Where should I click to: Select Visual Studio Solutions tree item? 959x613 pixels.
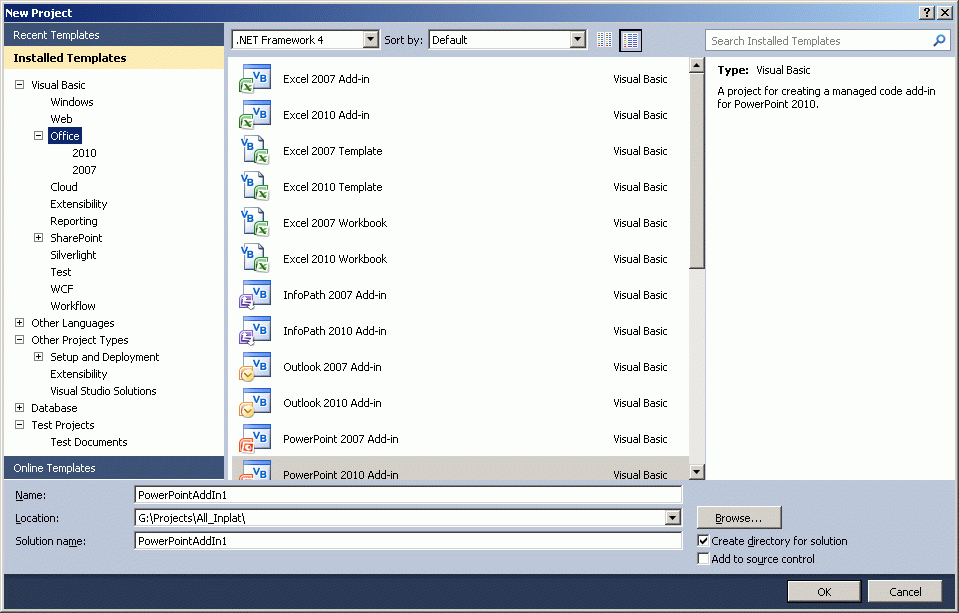click(x=103, y=391)
